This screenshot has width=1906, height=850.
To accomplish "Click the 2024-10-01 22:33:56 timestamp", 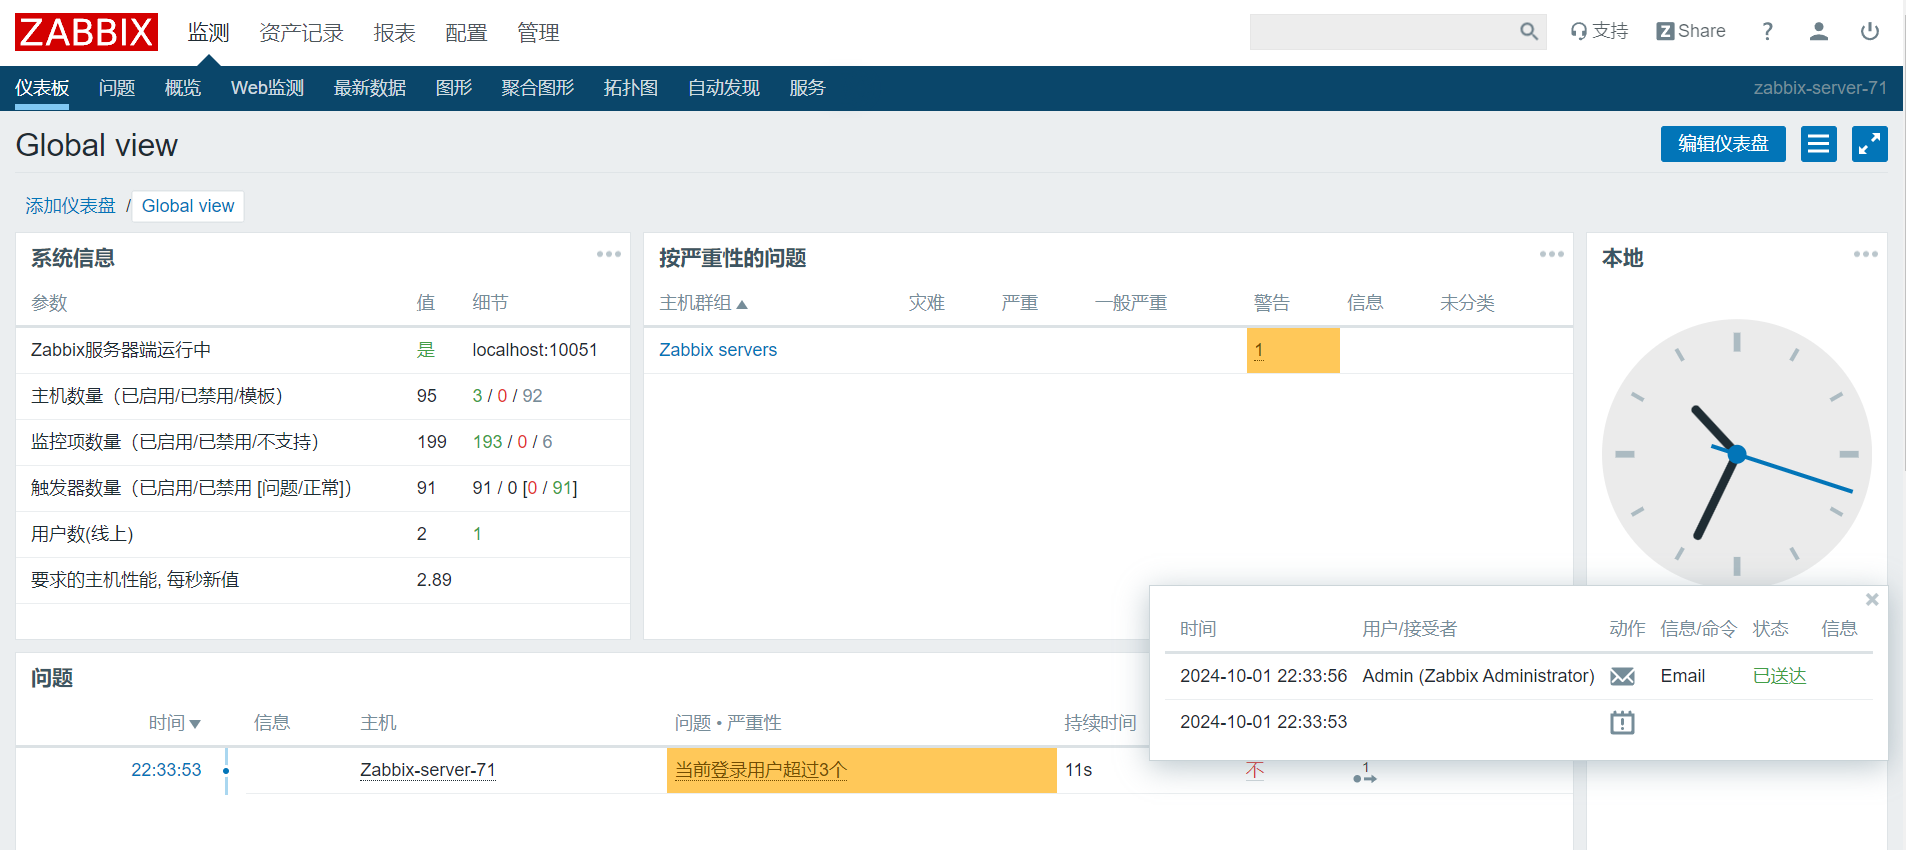I will coord(1263,676).
